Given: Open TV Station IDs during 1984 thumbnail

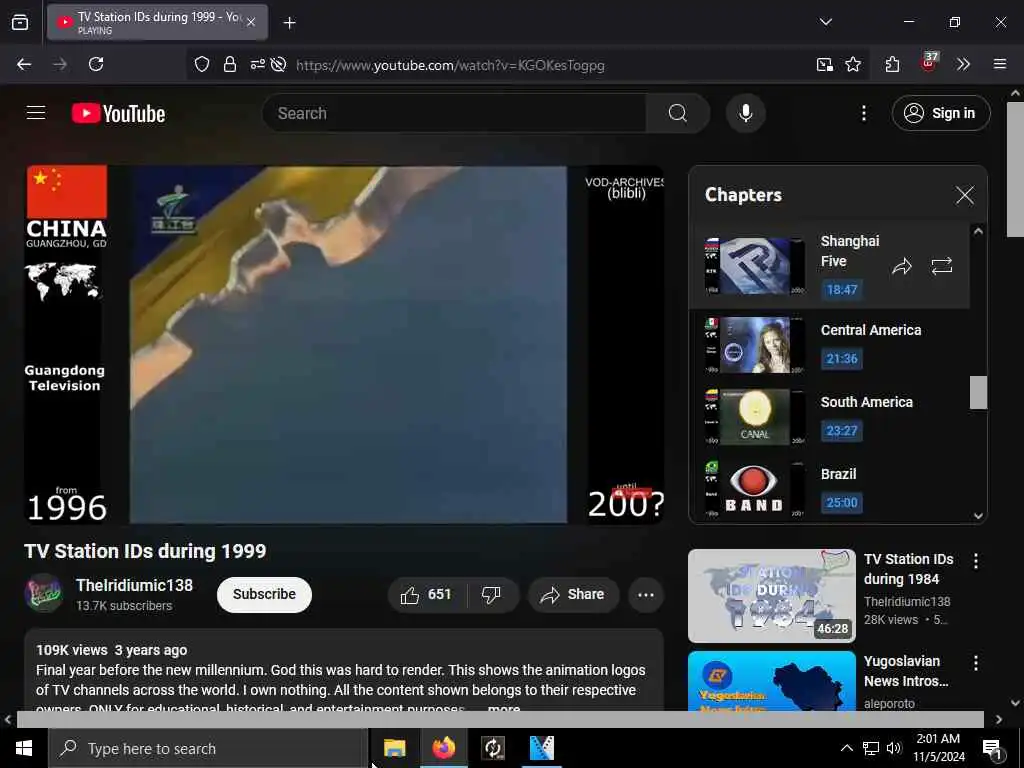Looking at the screenshot, I should pyautogui.click(x=771, y=596).
